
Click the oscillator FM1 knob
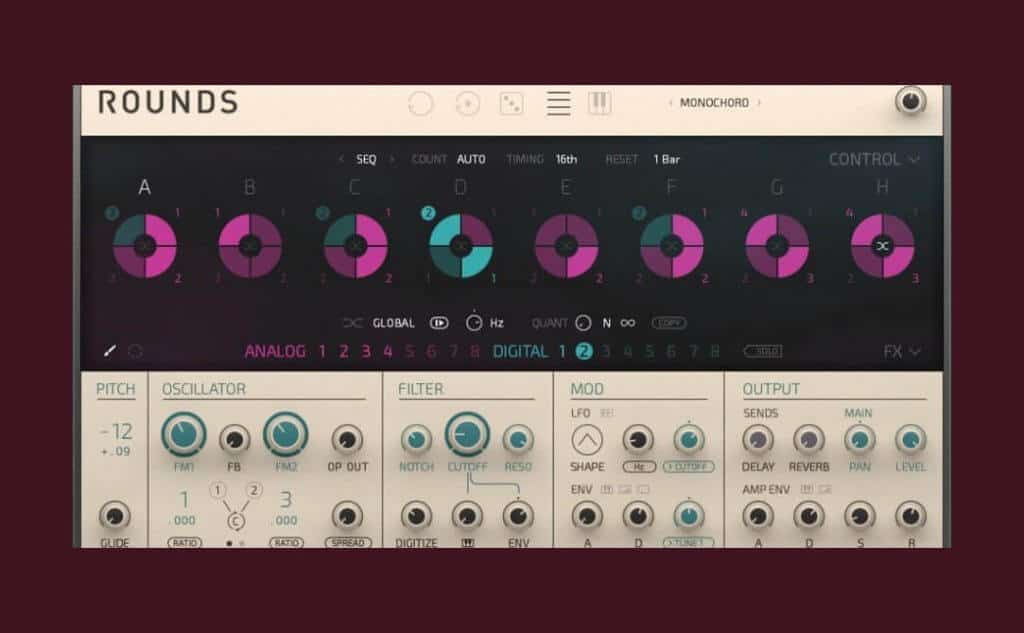point(184,434)
